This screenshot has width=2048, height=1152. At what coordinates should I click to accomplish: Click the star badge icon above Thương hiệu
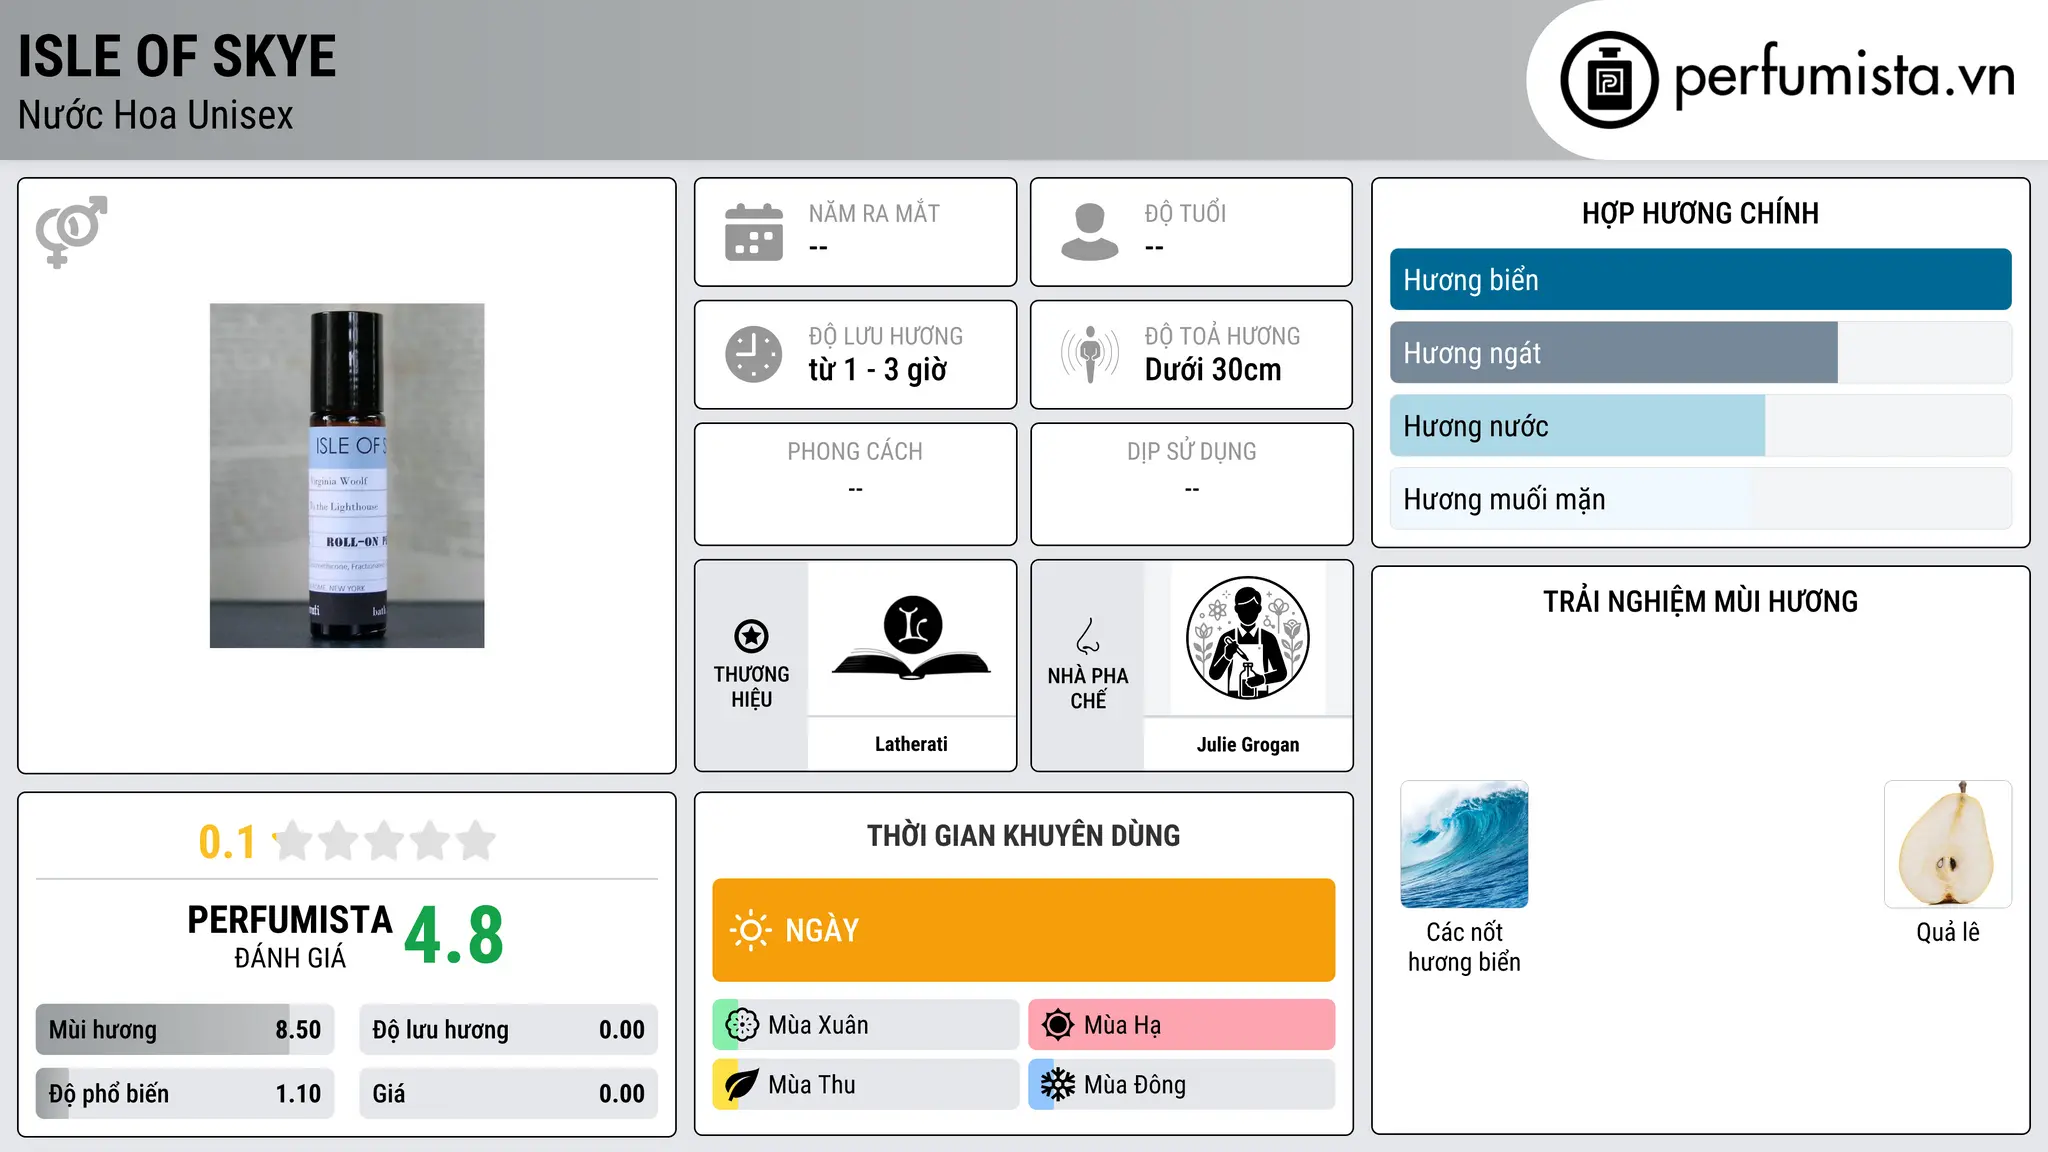tap(751, 636)
